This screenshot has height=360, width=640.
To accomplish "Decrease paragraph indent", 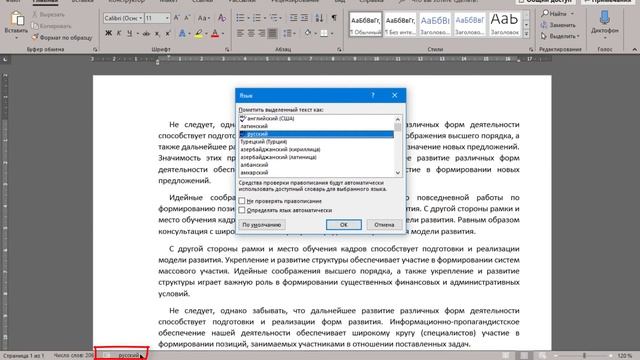I will pos(293,18).
